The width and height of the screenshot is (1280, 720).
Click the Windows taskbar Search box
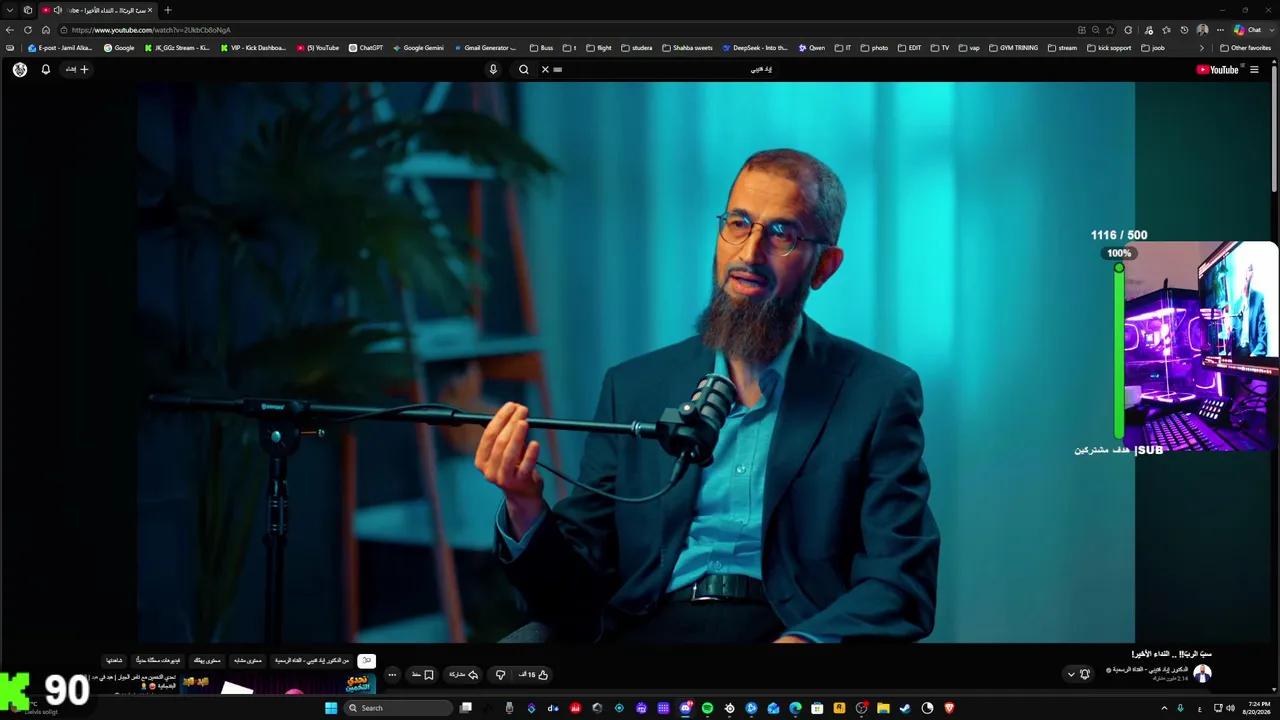click(399, 708)
